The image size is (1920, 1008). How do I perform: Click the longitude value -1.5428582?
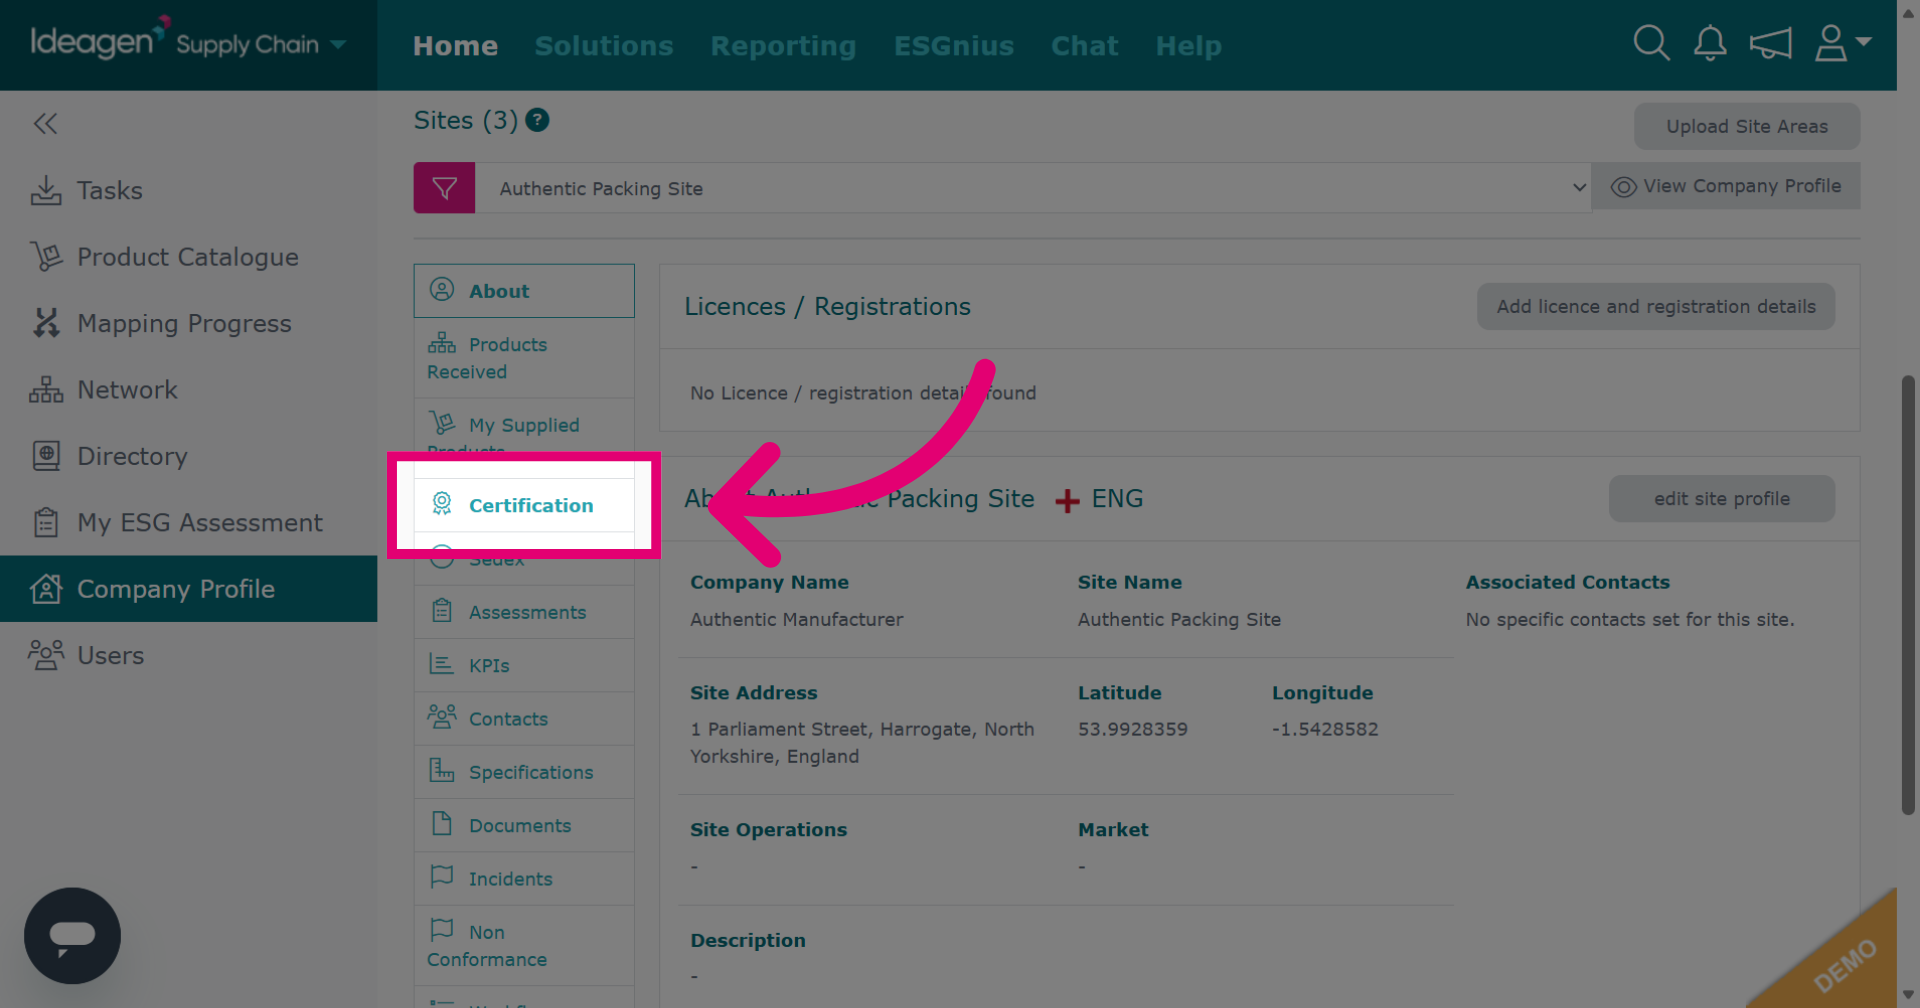tap(1325, 729)
